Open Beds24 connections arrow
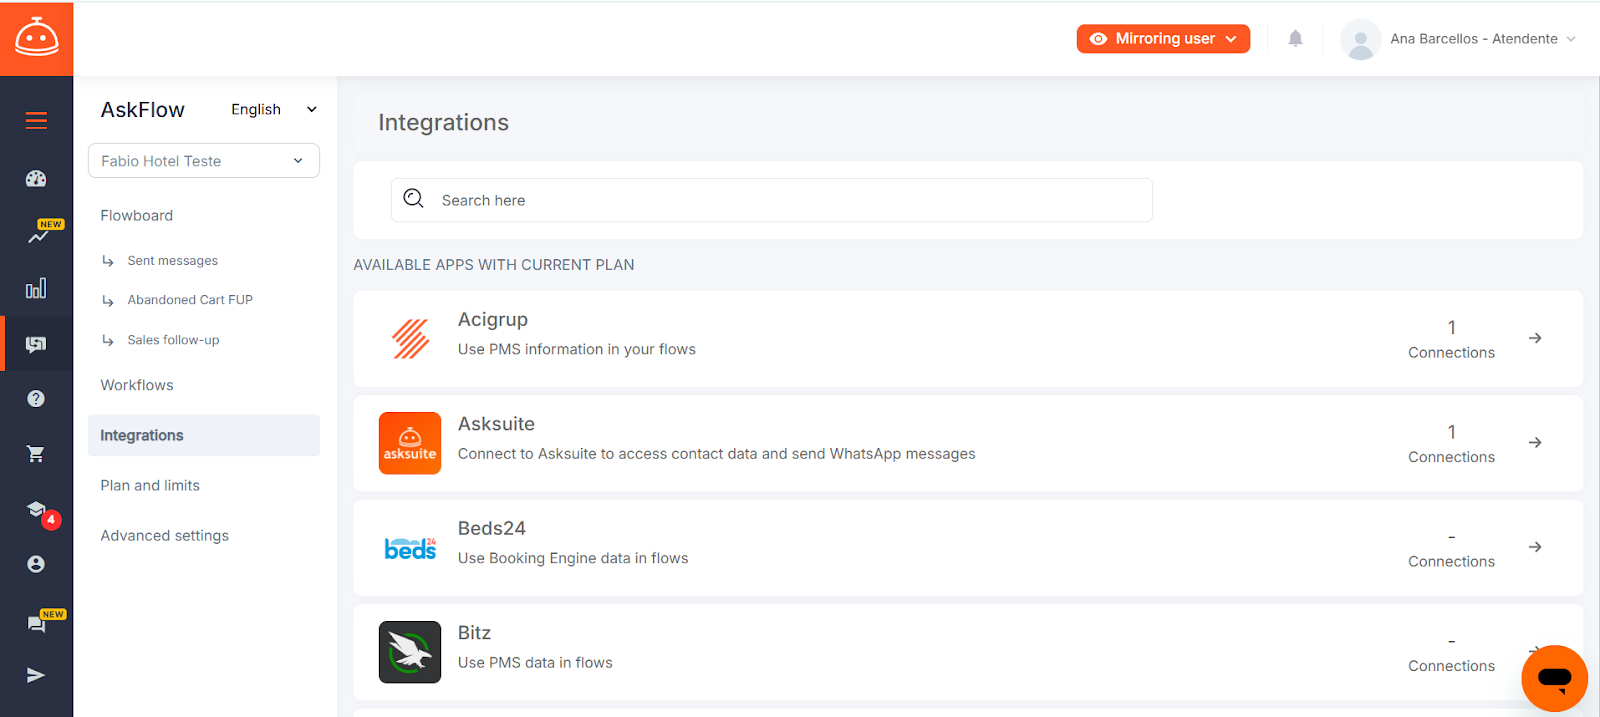1600x717 pixels. [x=1535, y=547]
